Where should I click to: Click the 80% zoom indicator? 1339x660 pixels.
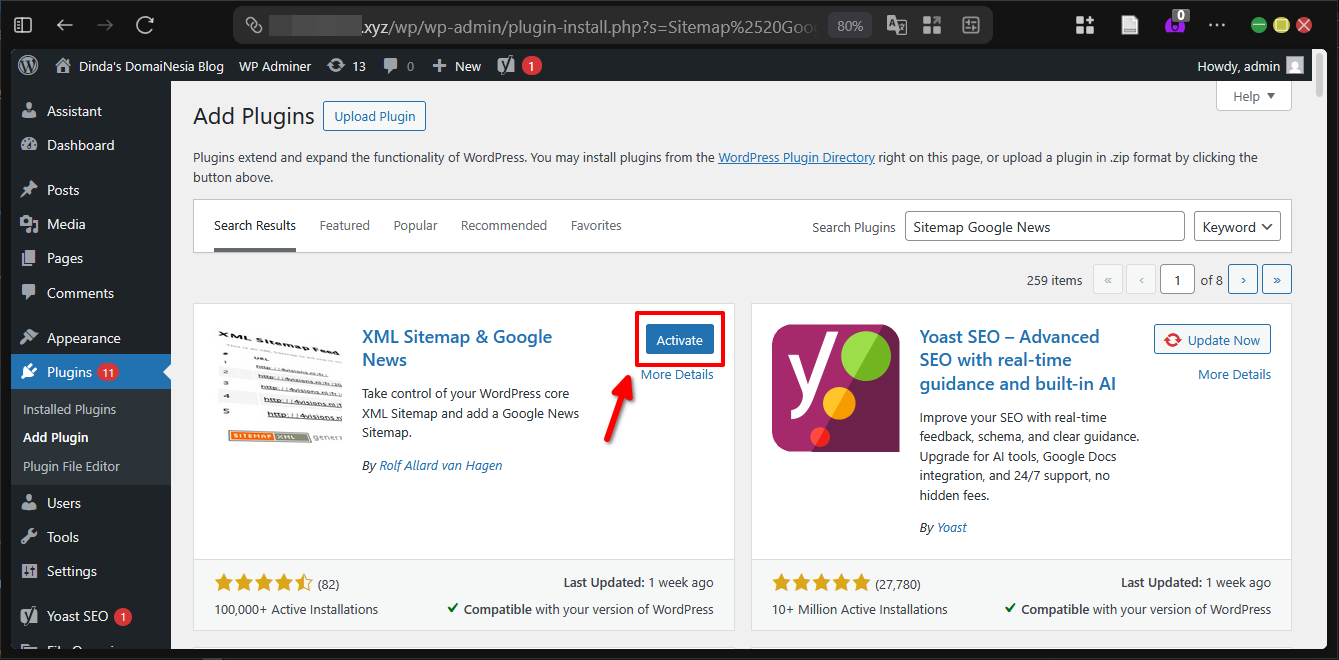[849, 25]
